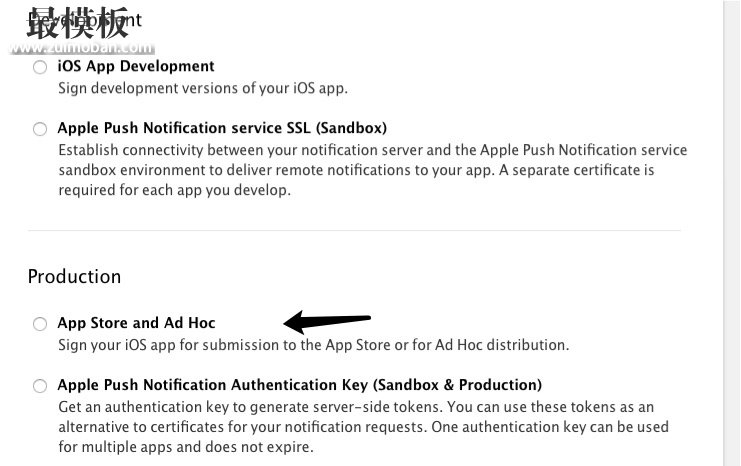Click "Sign development versions of your iOS app" text
The height and width of the screenshot is (466, 741).
coord(203,88)
